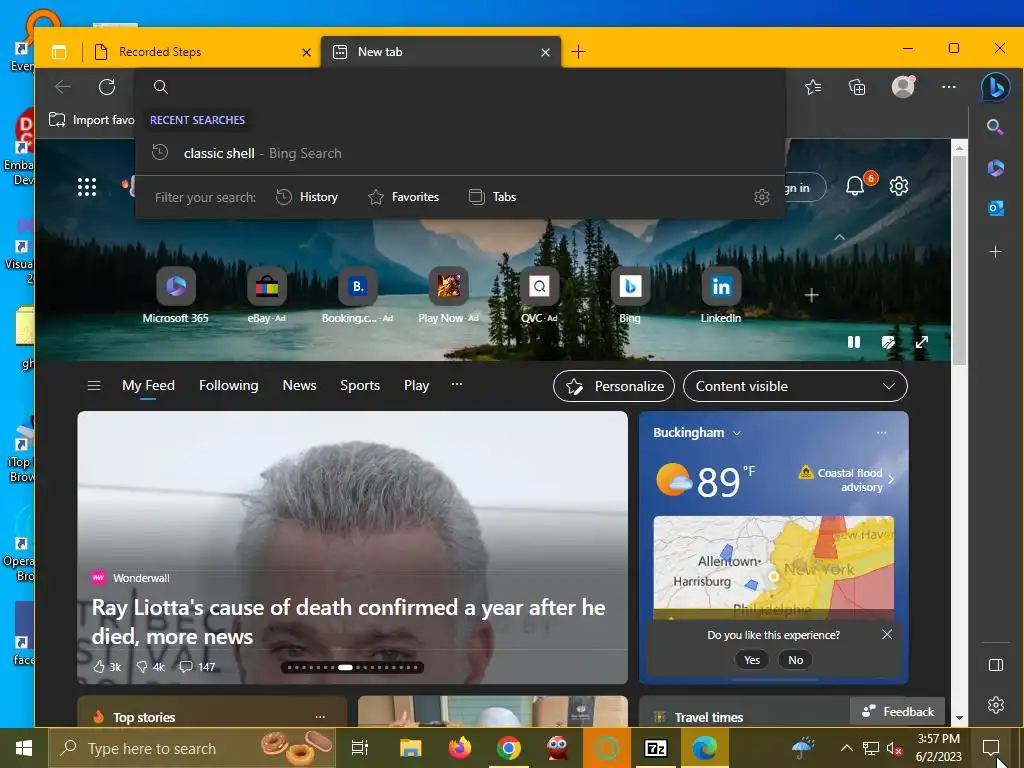
Task: Toggle the sidebar layout icon
Action: coord(995,665)
